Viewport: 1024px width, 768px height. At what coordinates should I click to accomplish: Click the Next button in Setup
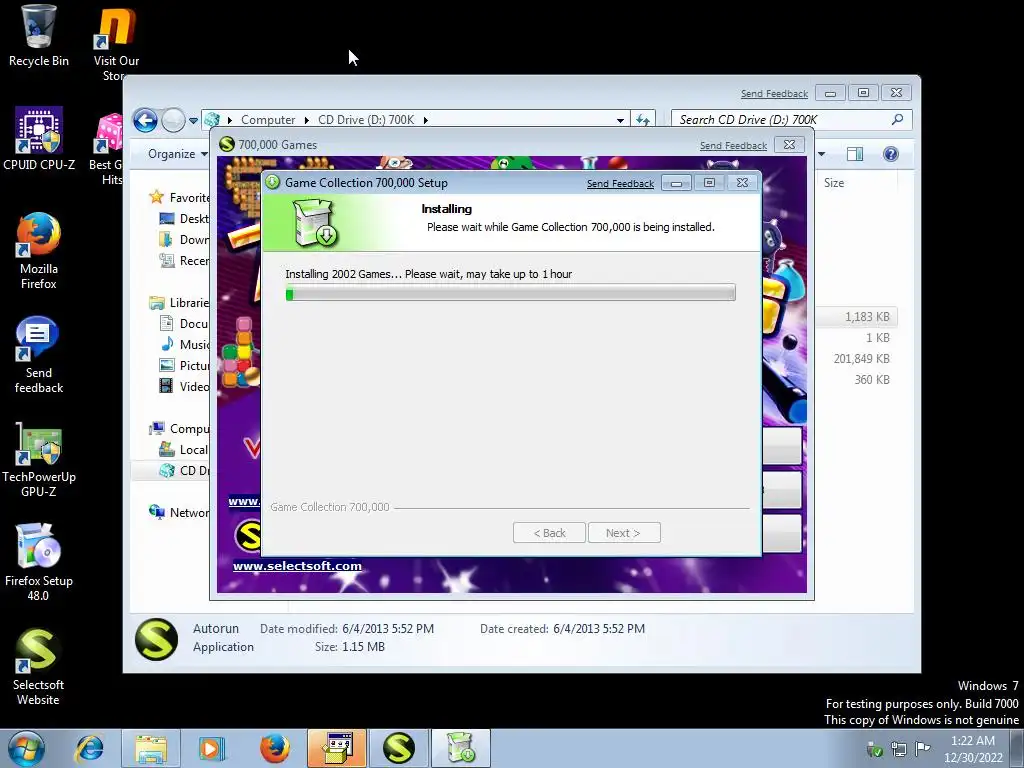[x=624, y=533]
